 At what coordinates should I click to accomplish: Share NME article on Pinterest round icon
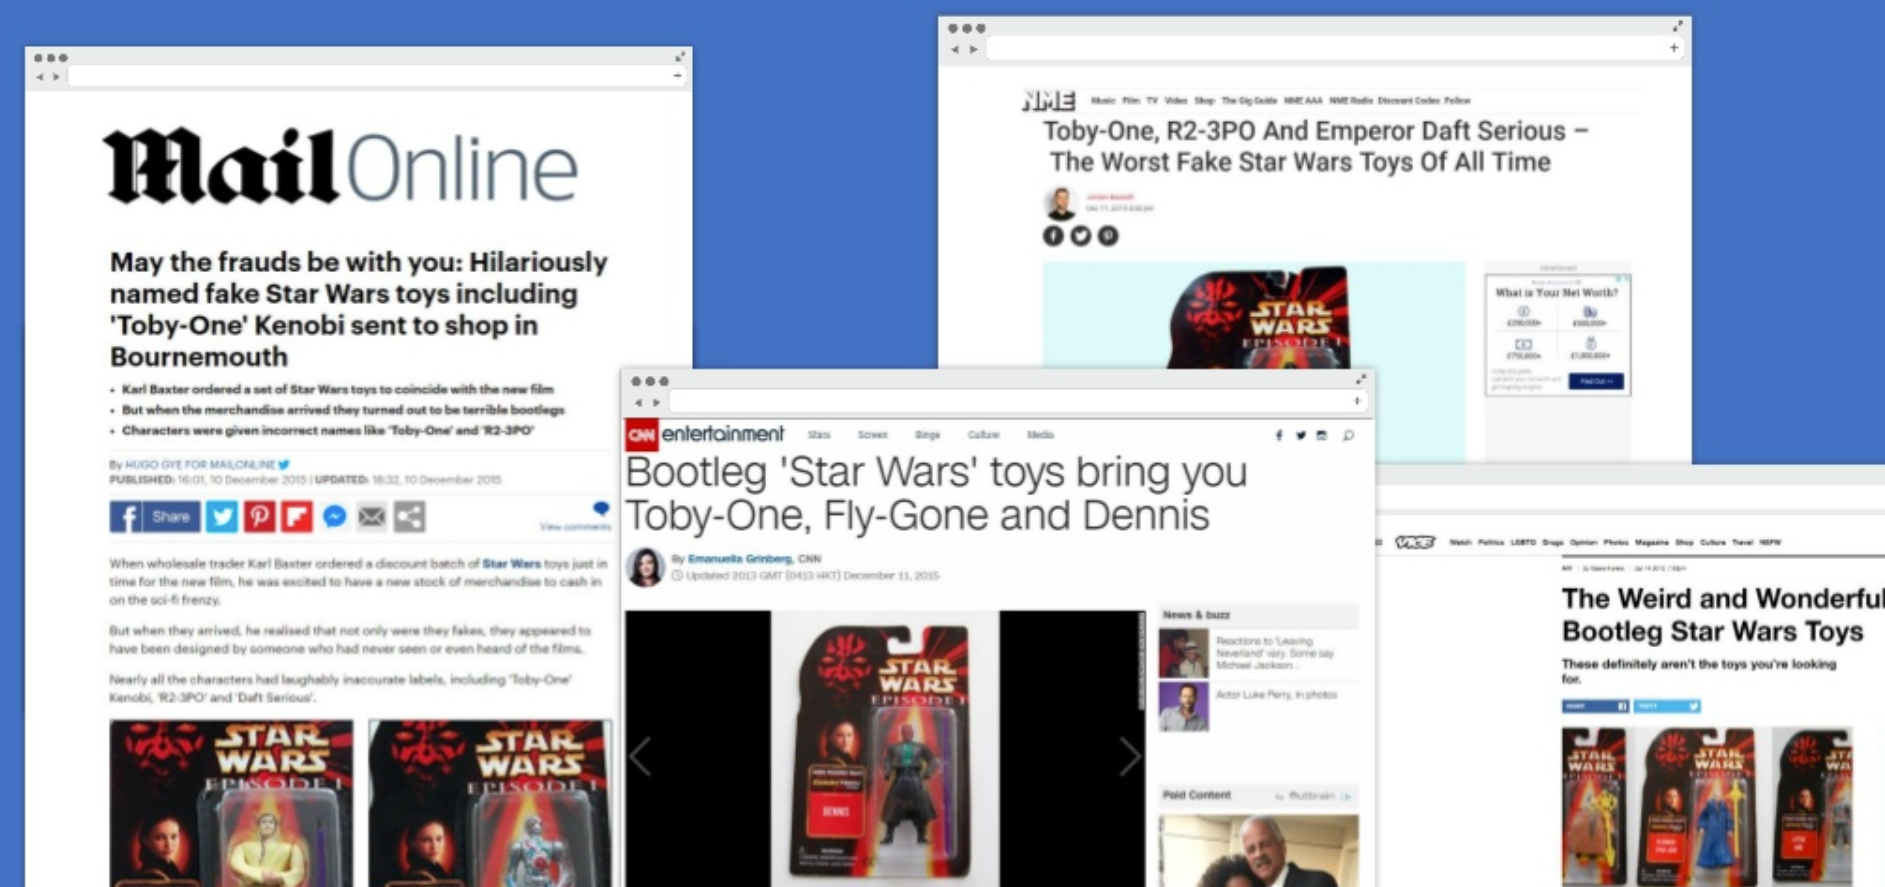1108,236
